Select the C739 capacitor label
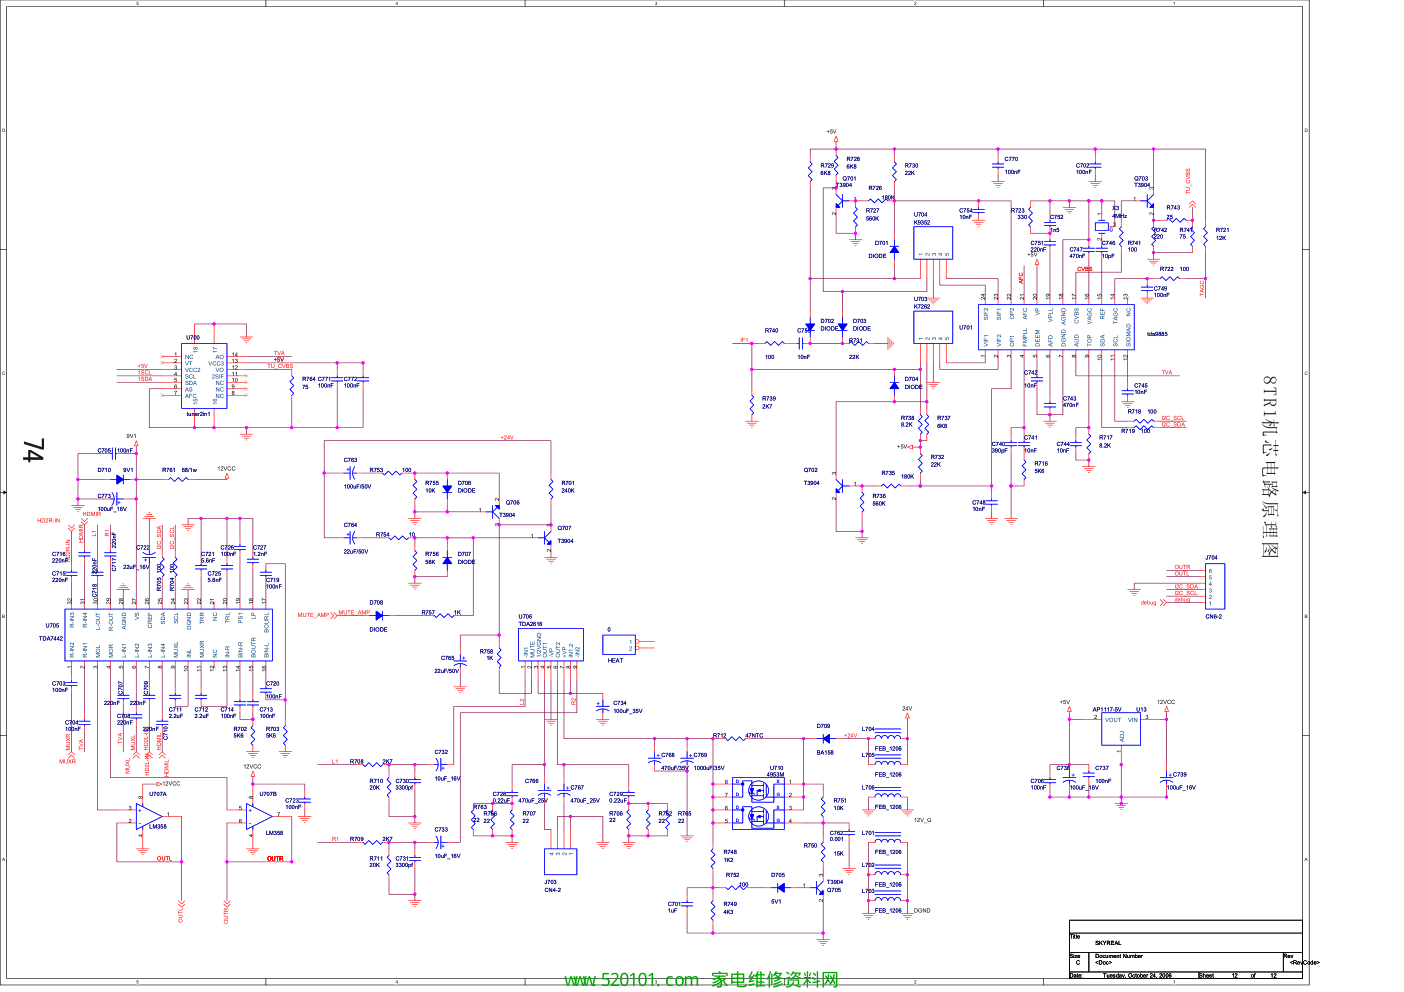The height and width of the screenshot is (992, 1404). pyautogui.click(x=1180, y=775)
